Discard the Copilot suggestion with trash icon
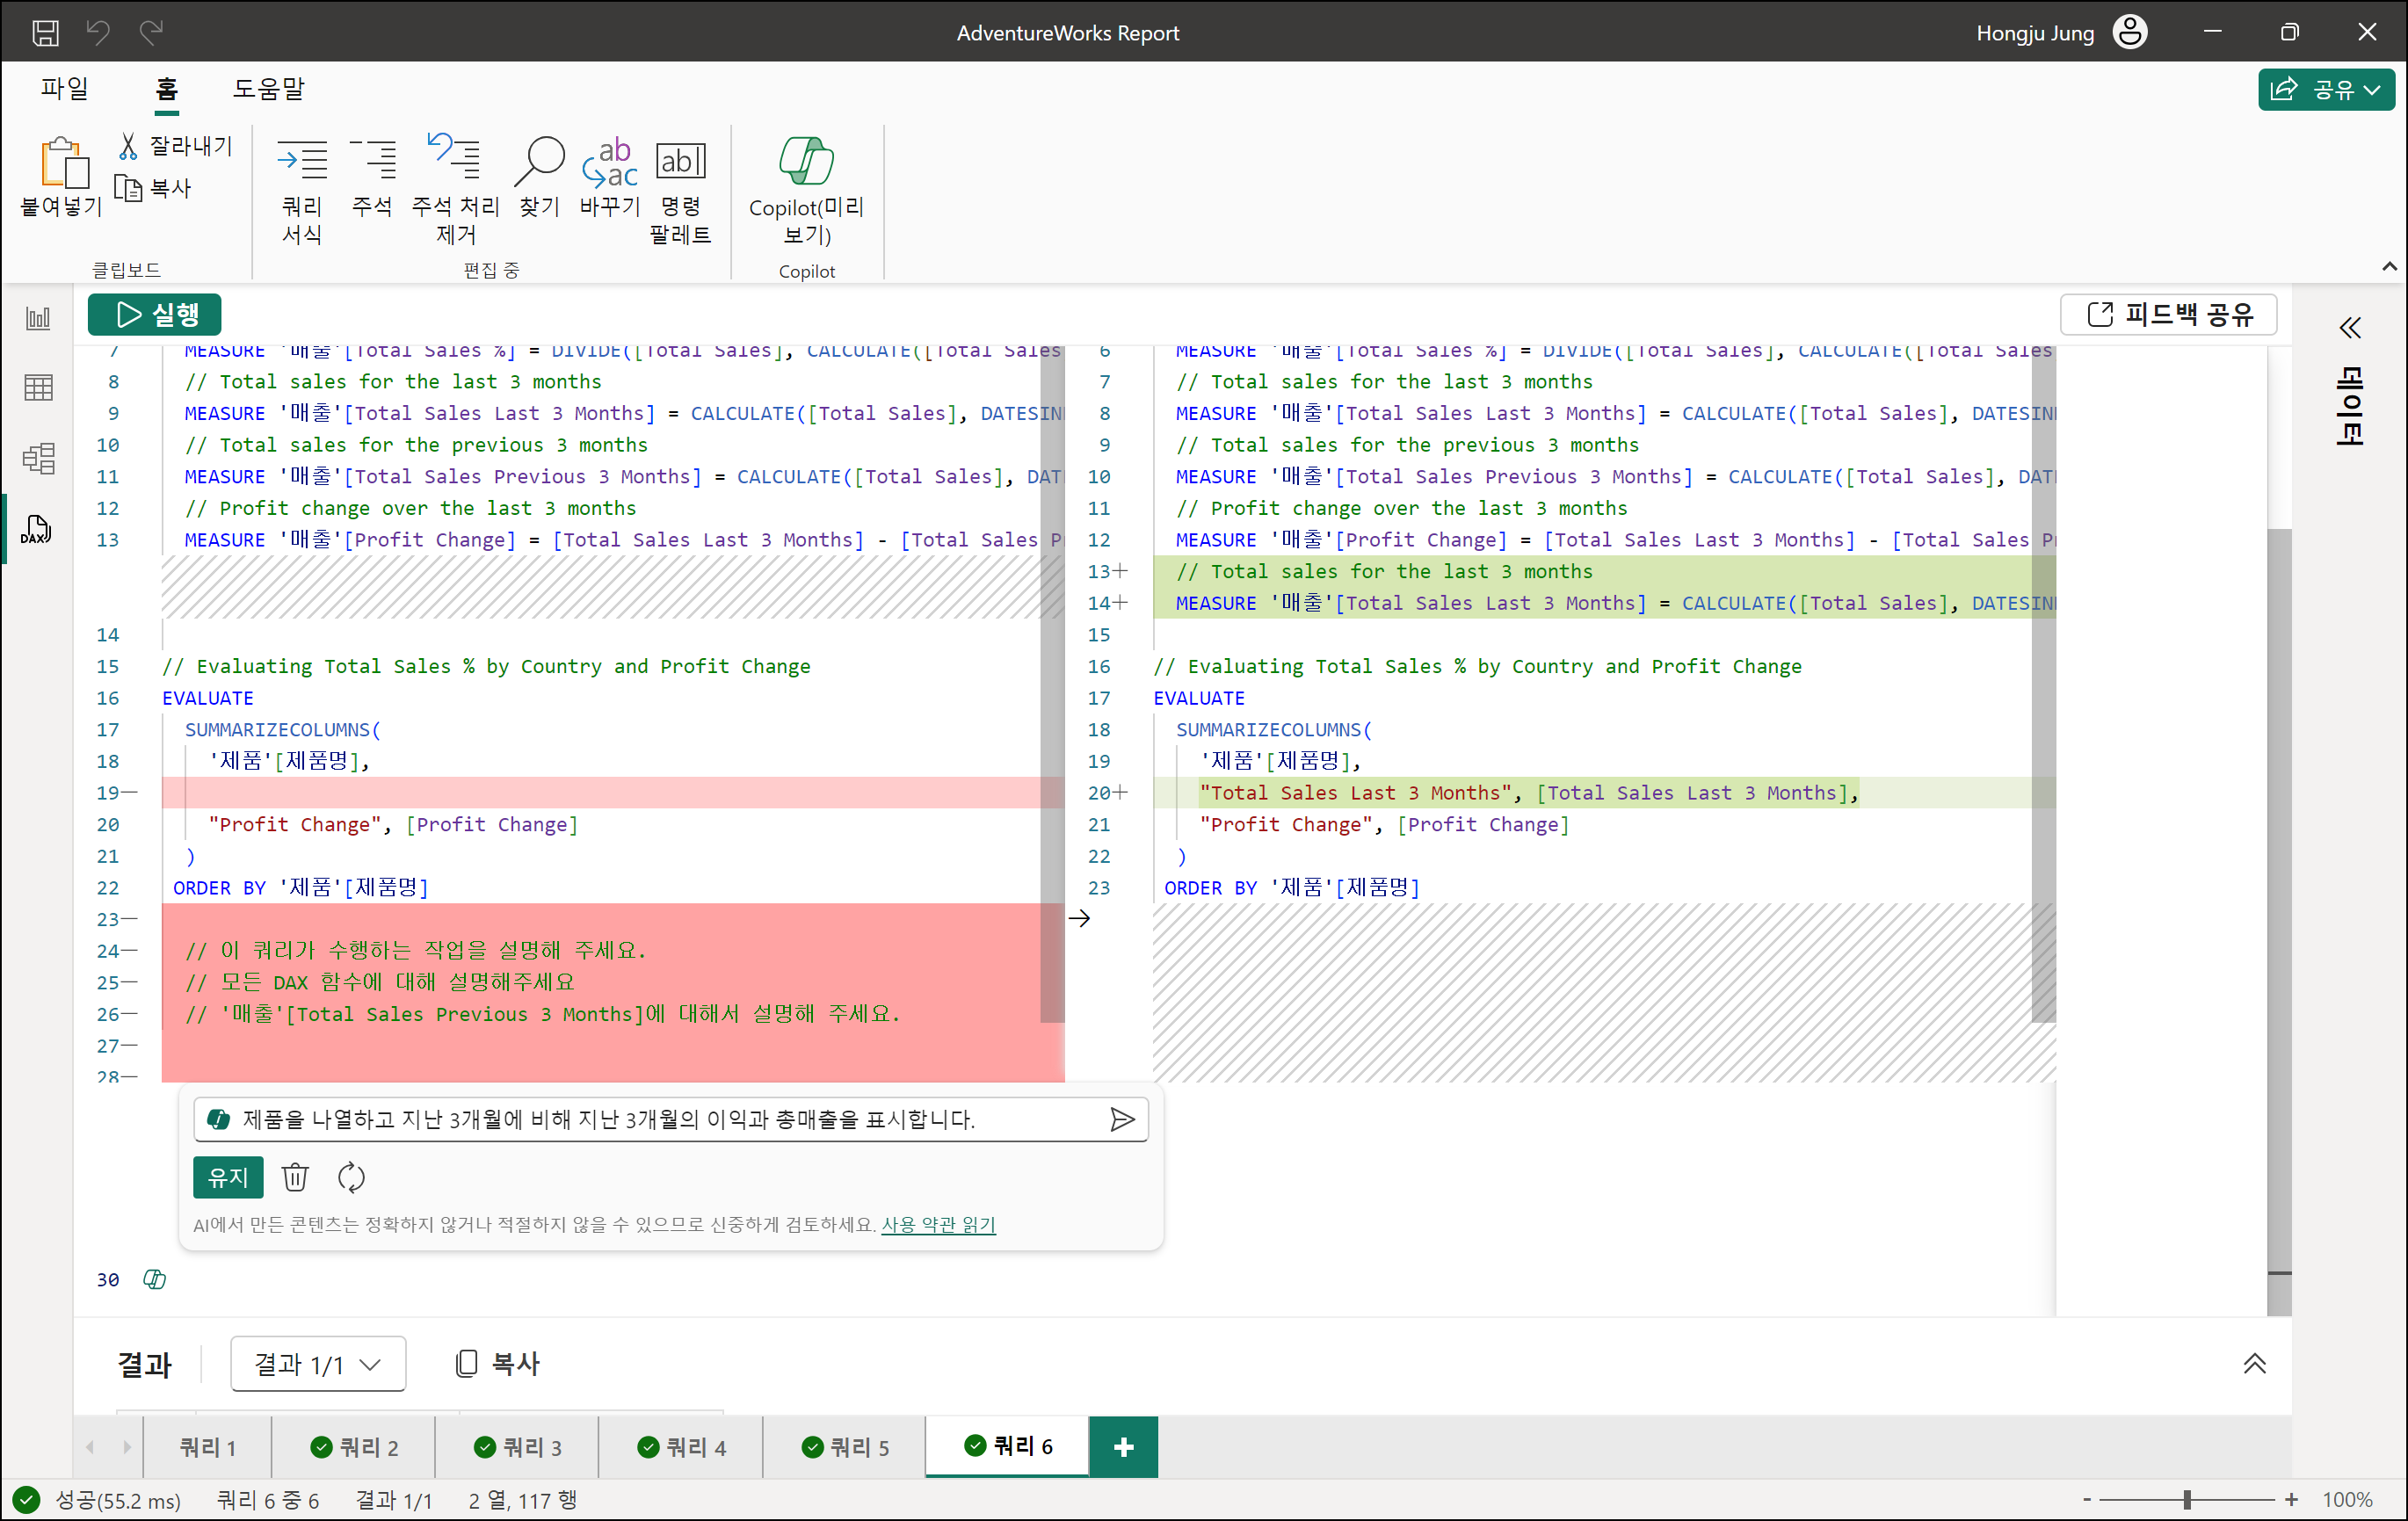This screenshot has height=1521, width=2408. [x=295, y=1177]
